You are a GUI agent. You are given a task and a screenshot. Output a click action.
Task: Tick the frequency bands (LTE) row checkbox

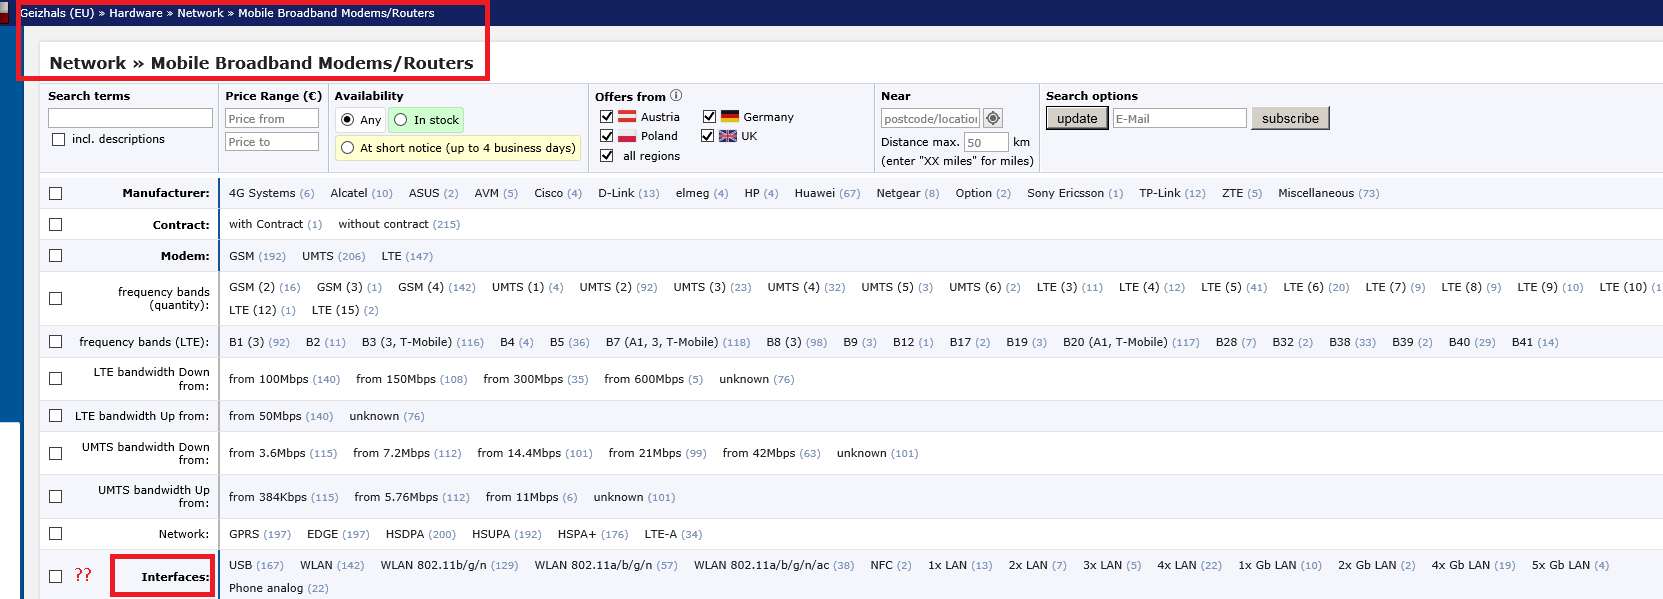point(55,341)
